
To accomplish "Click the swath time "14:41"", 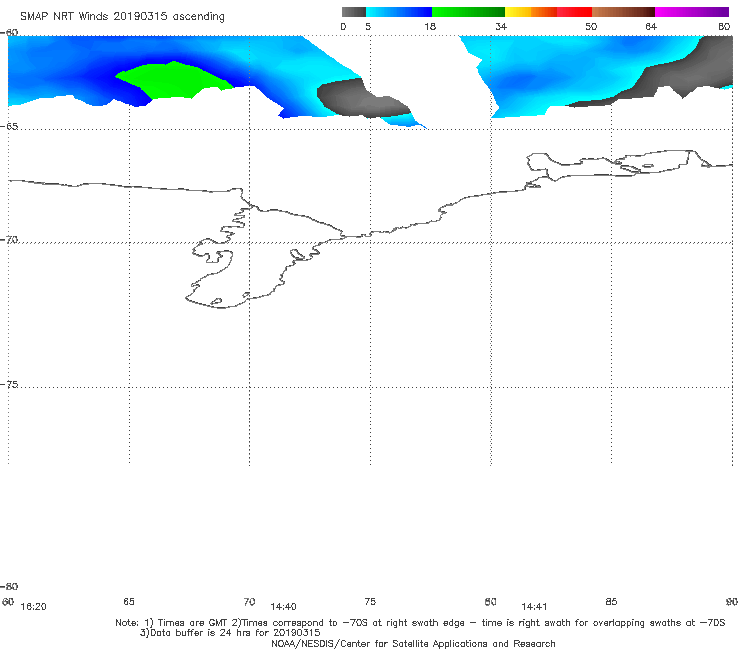I will click(x=534, y=607).
